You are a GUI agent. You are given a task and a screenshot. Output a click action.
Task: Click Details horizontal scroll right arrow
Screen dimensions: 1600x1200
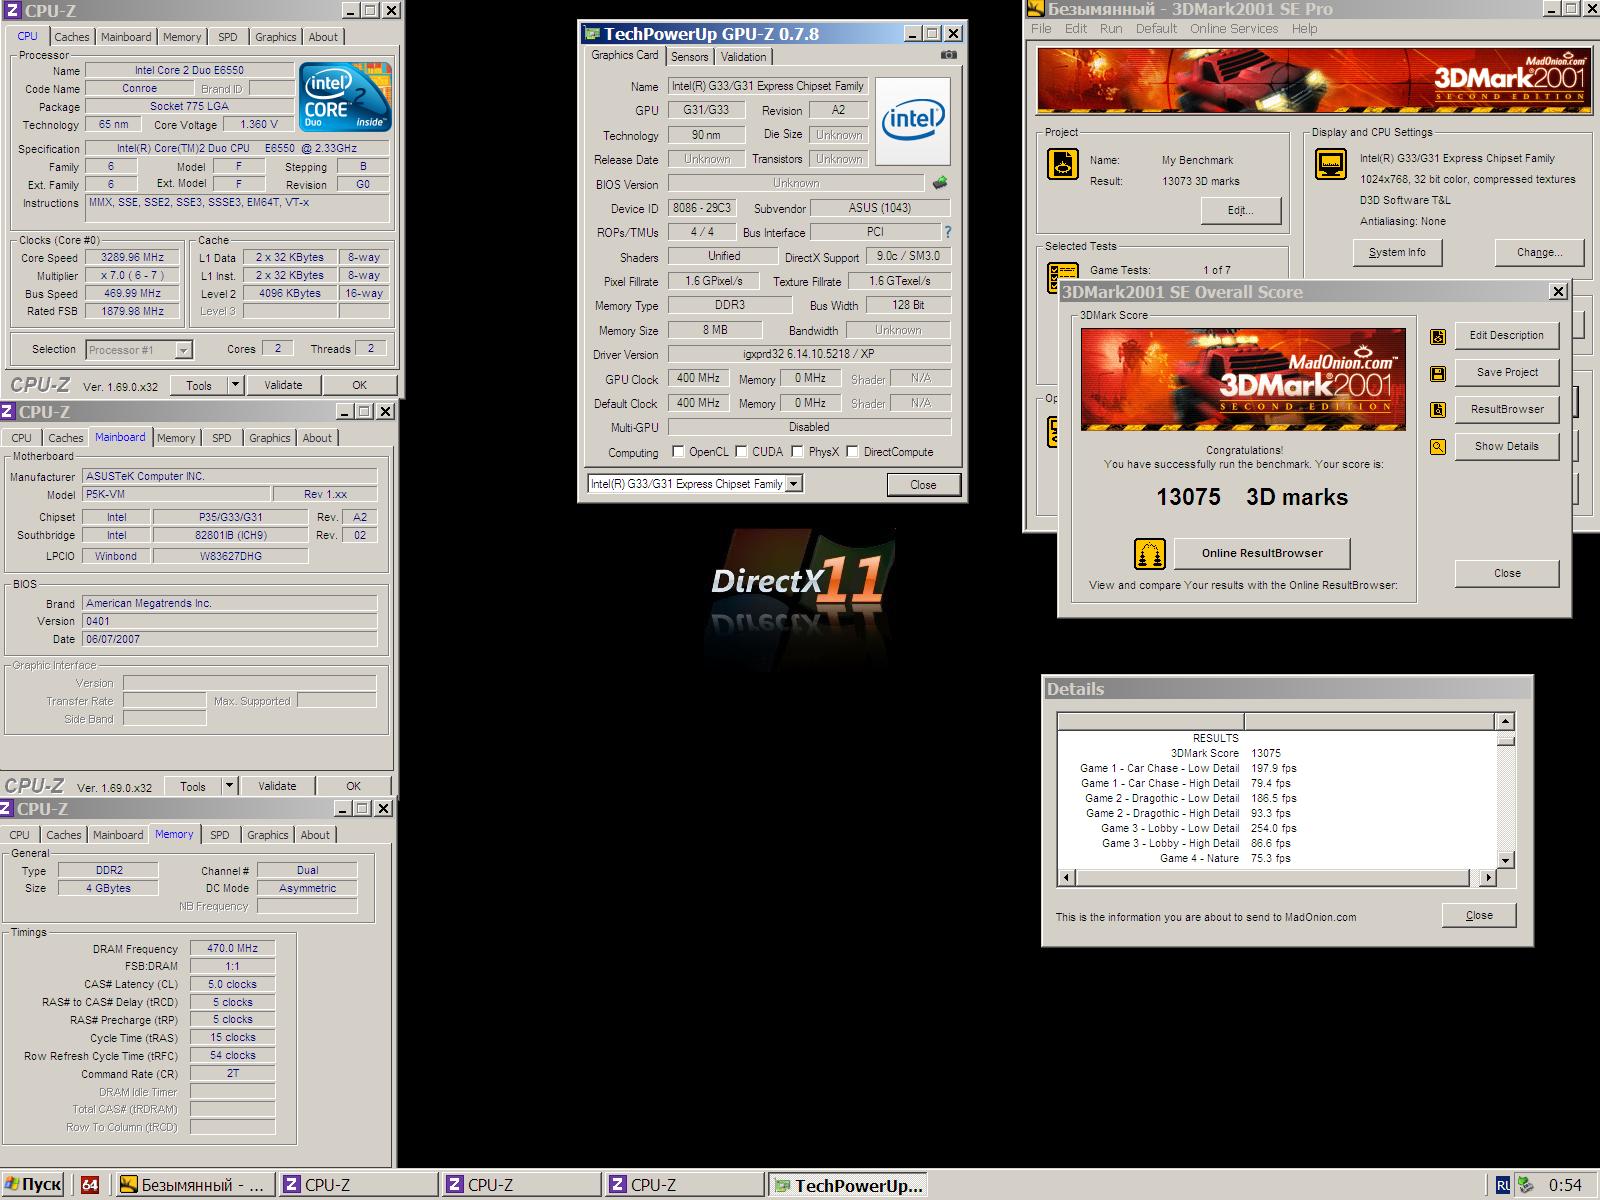click(x=1488, y=877)
